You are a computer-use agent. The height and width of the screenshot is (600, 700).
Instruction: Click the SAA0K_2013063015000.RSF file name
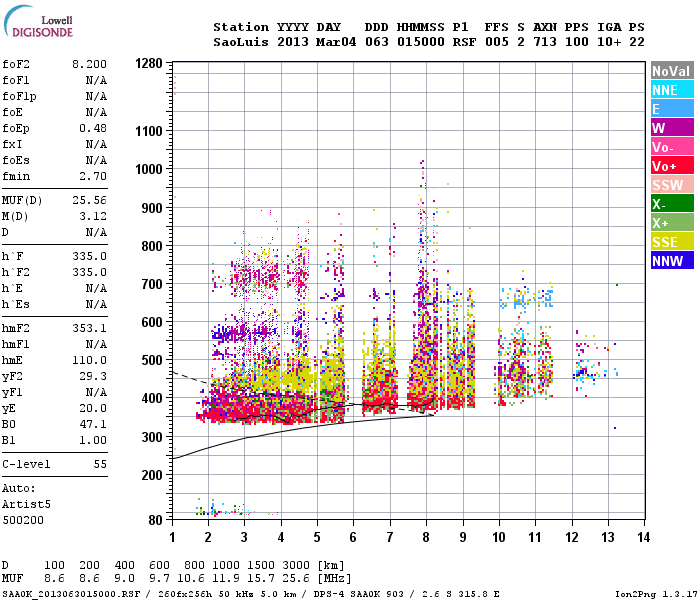[x=71, y=594]
